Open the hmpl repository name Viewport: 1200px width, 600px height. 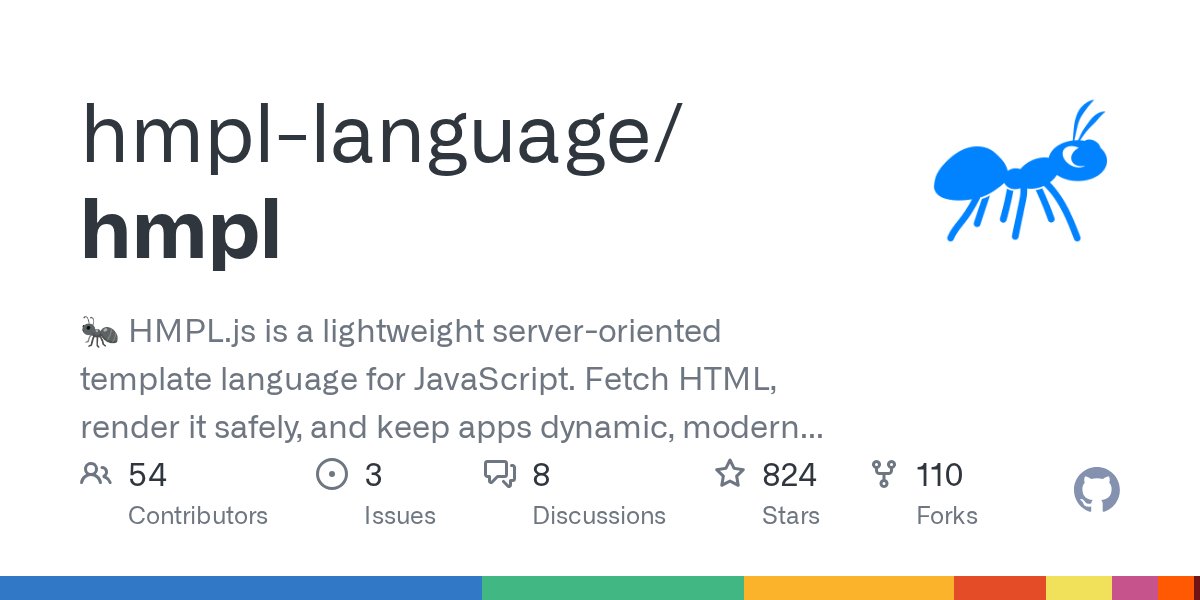180,228
